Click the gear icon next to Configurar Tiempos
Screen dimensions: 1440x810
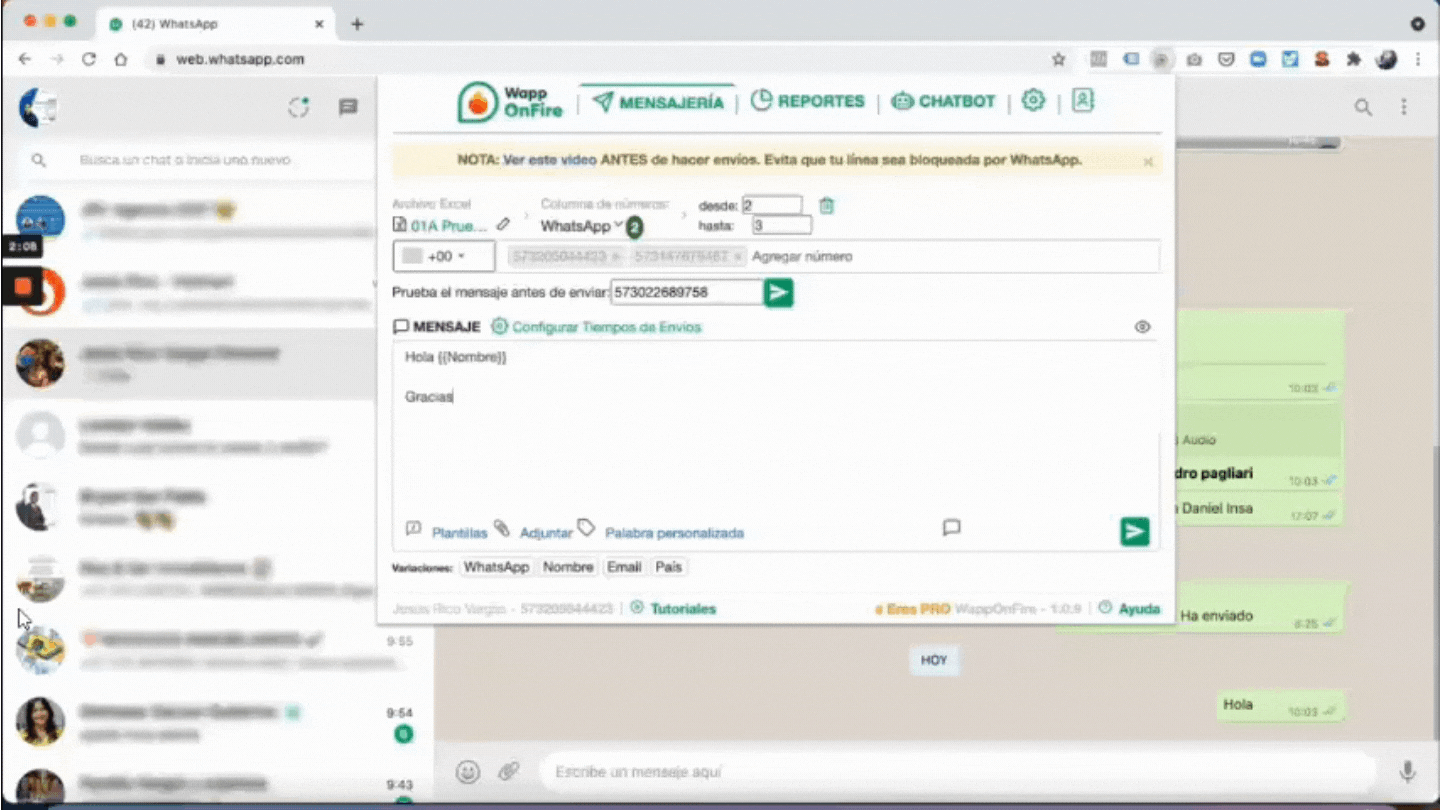pyautogui.click(x=499, y=327)
